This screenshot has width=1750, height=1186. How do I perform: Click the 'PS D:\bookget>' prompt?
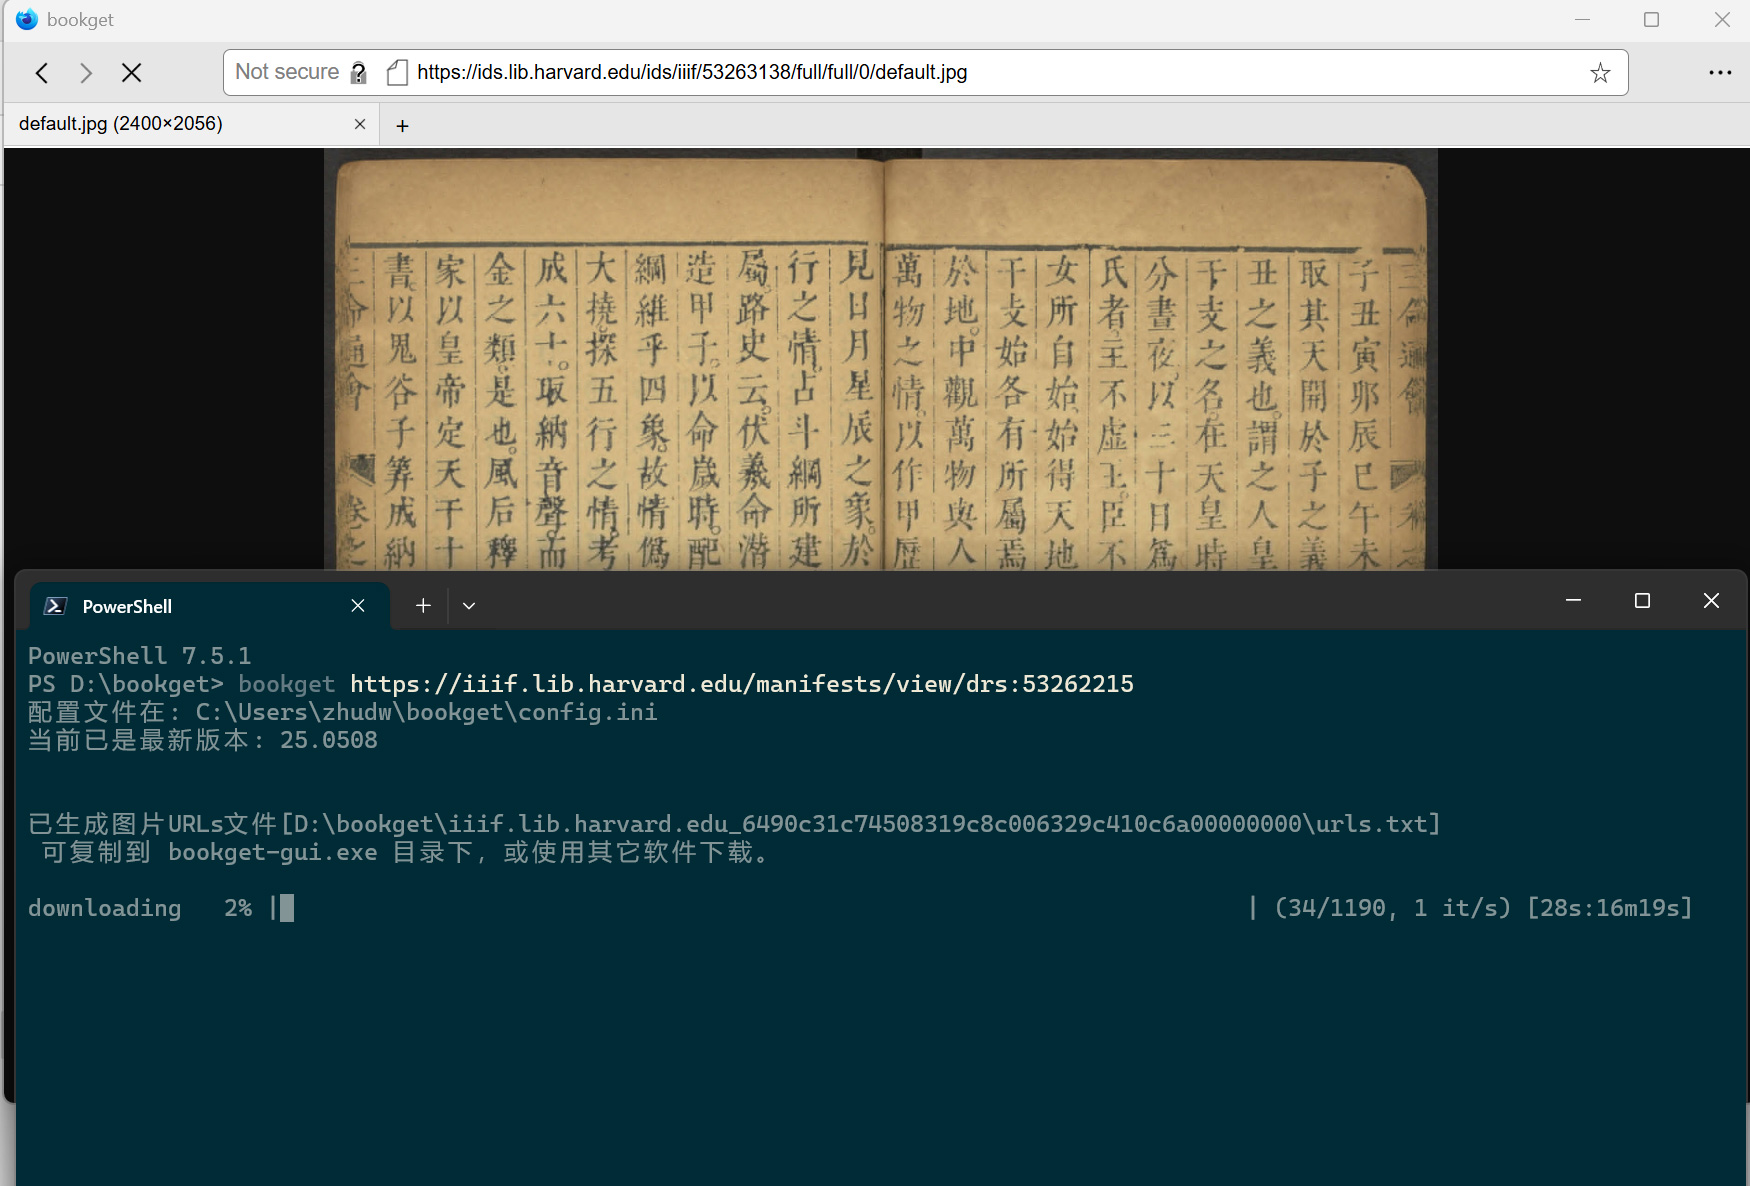126,684
